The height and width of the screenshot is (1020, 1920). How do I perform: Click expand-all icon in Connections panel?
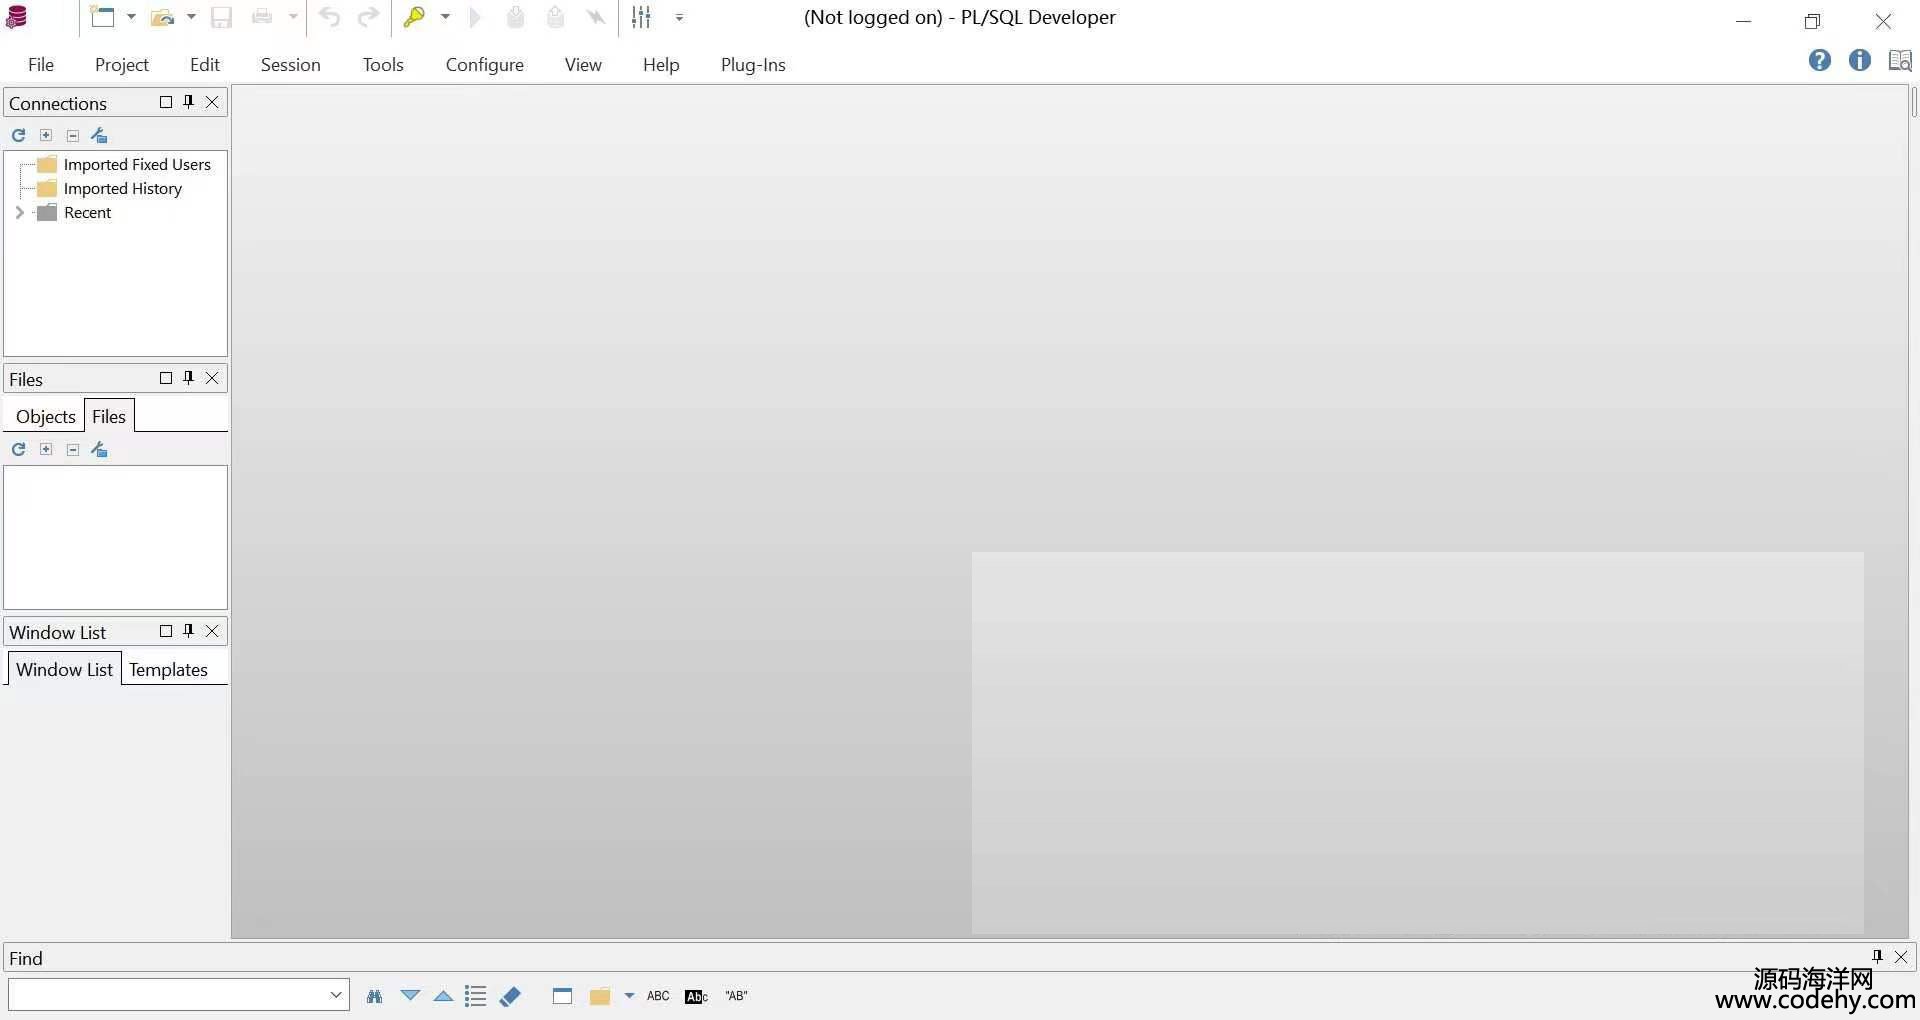click(x=46, y=135)
